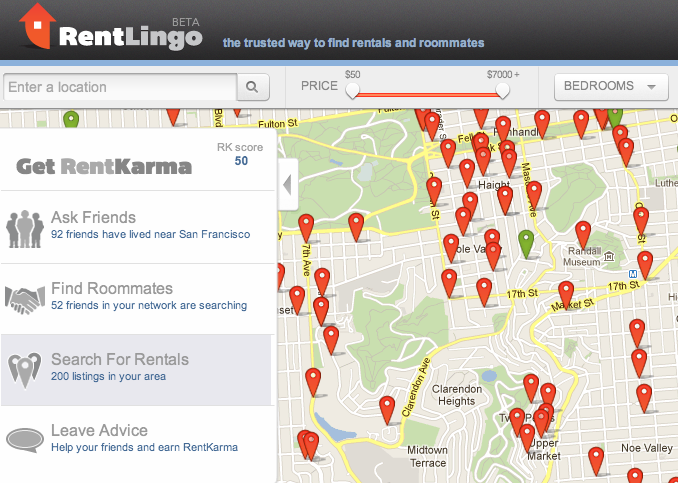
Task: Click the Randall Museum map icon
Action: pos(609,256)
